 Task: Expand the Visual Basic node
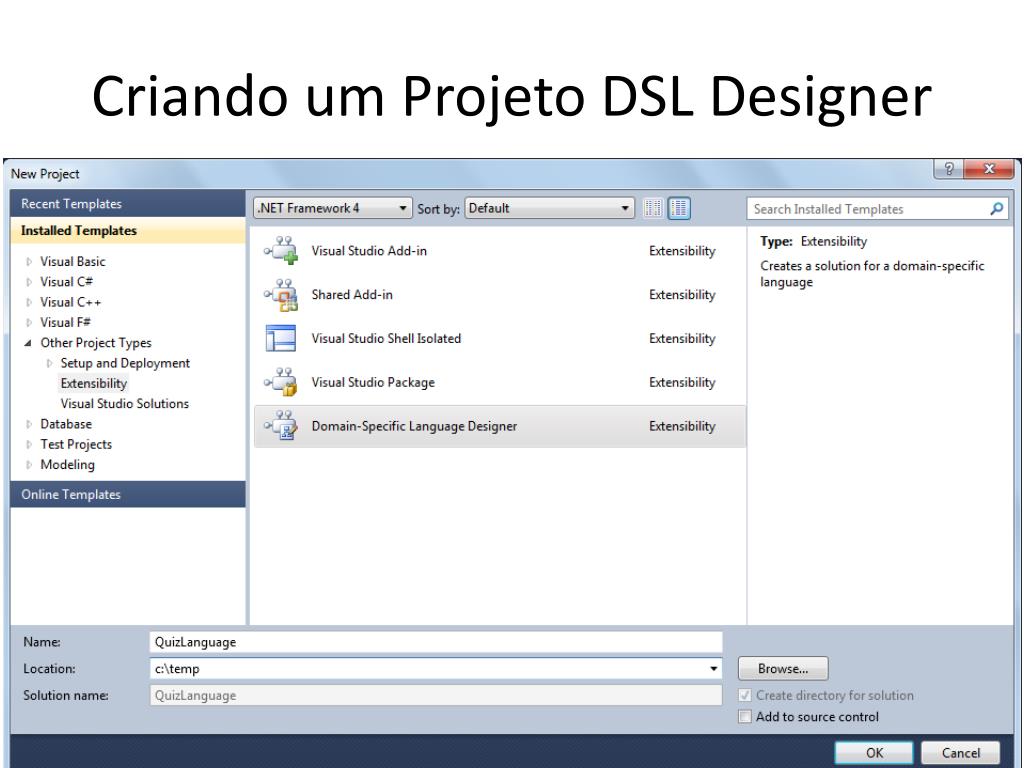(x=29, y=262)
